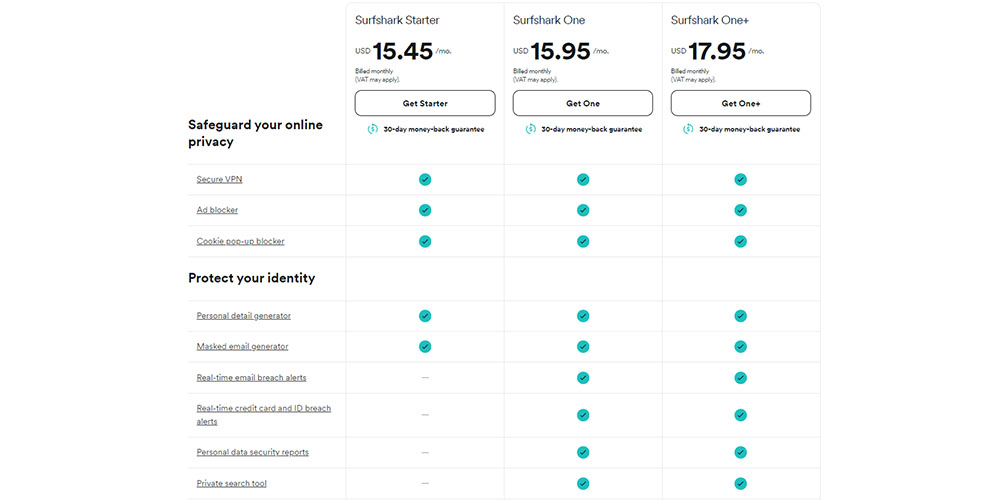The image size is (1000, 500).
Task: Click money-back guarantee icon under Get One+
Action: tap(688, 129)
